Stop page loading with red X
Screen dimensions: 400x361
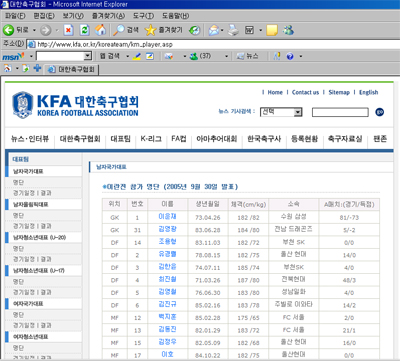pos(68,30)
